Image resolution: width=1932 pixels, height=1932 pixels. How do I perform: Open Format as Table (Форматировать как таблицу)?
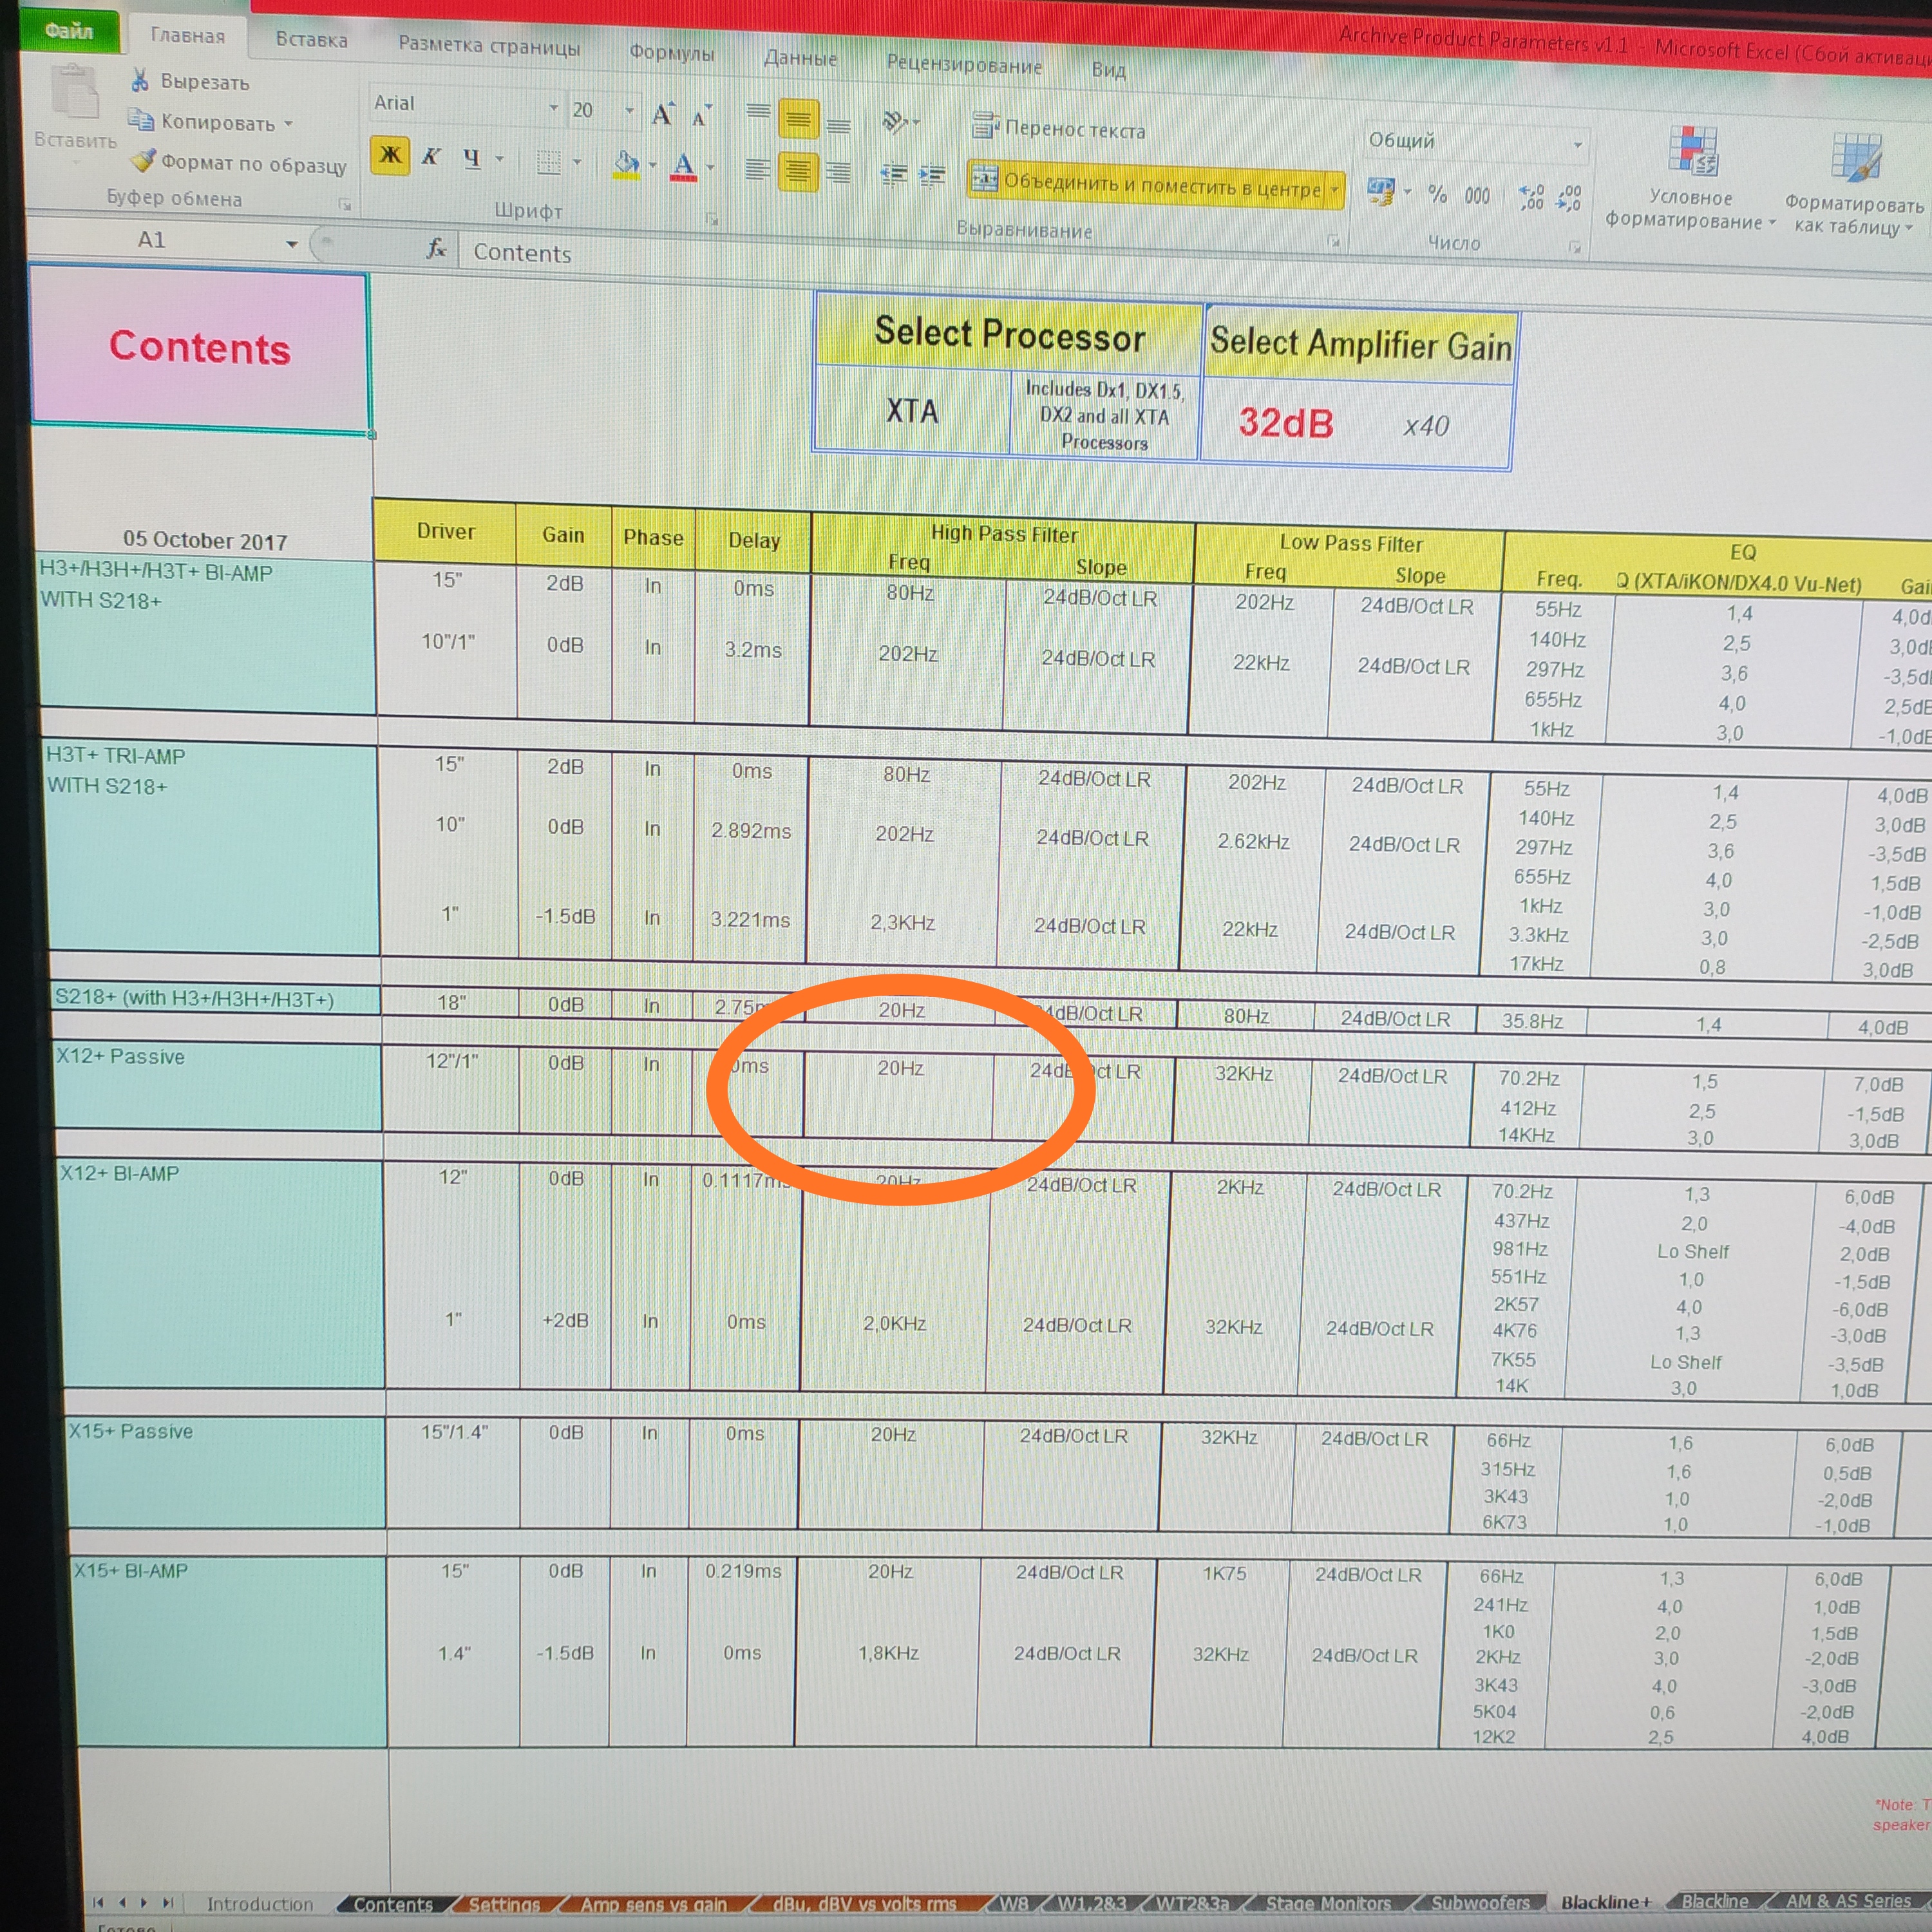1854,186
